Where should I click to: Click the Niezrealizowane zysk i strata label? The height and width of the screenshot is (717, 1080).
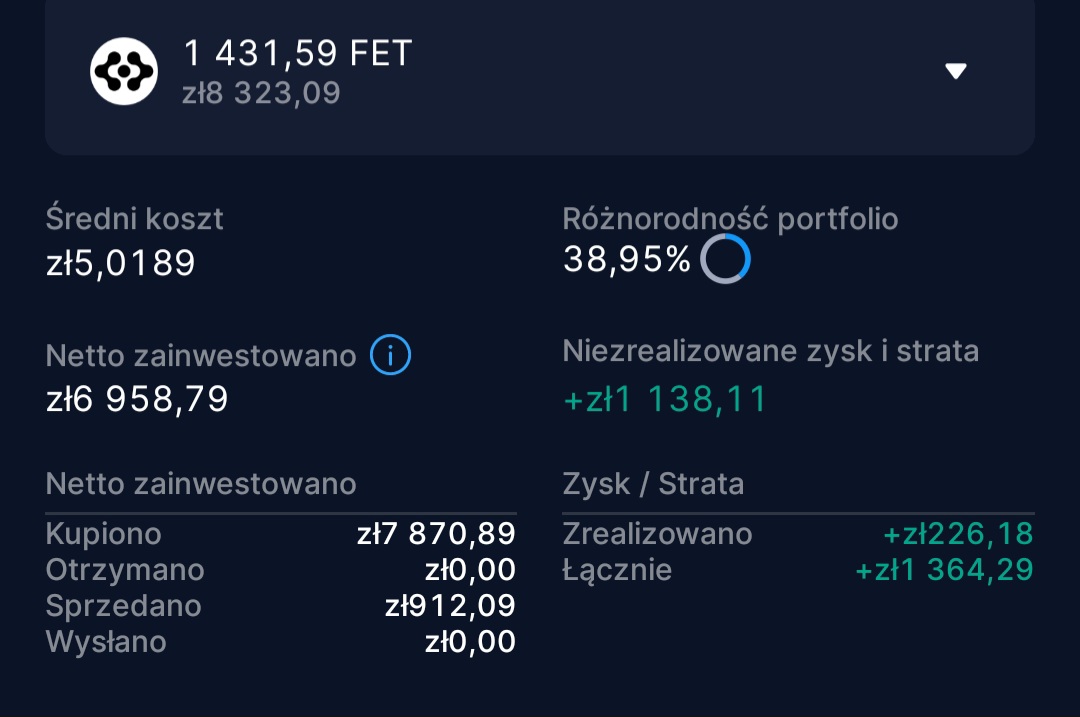pos(770,351)
